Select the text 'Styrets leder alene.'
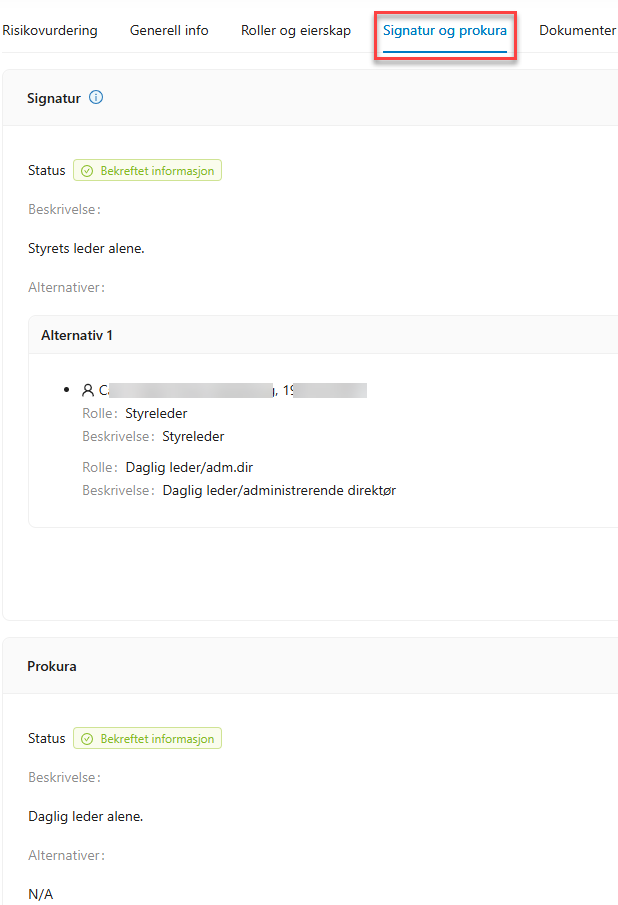 87,249
